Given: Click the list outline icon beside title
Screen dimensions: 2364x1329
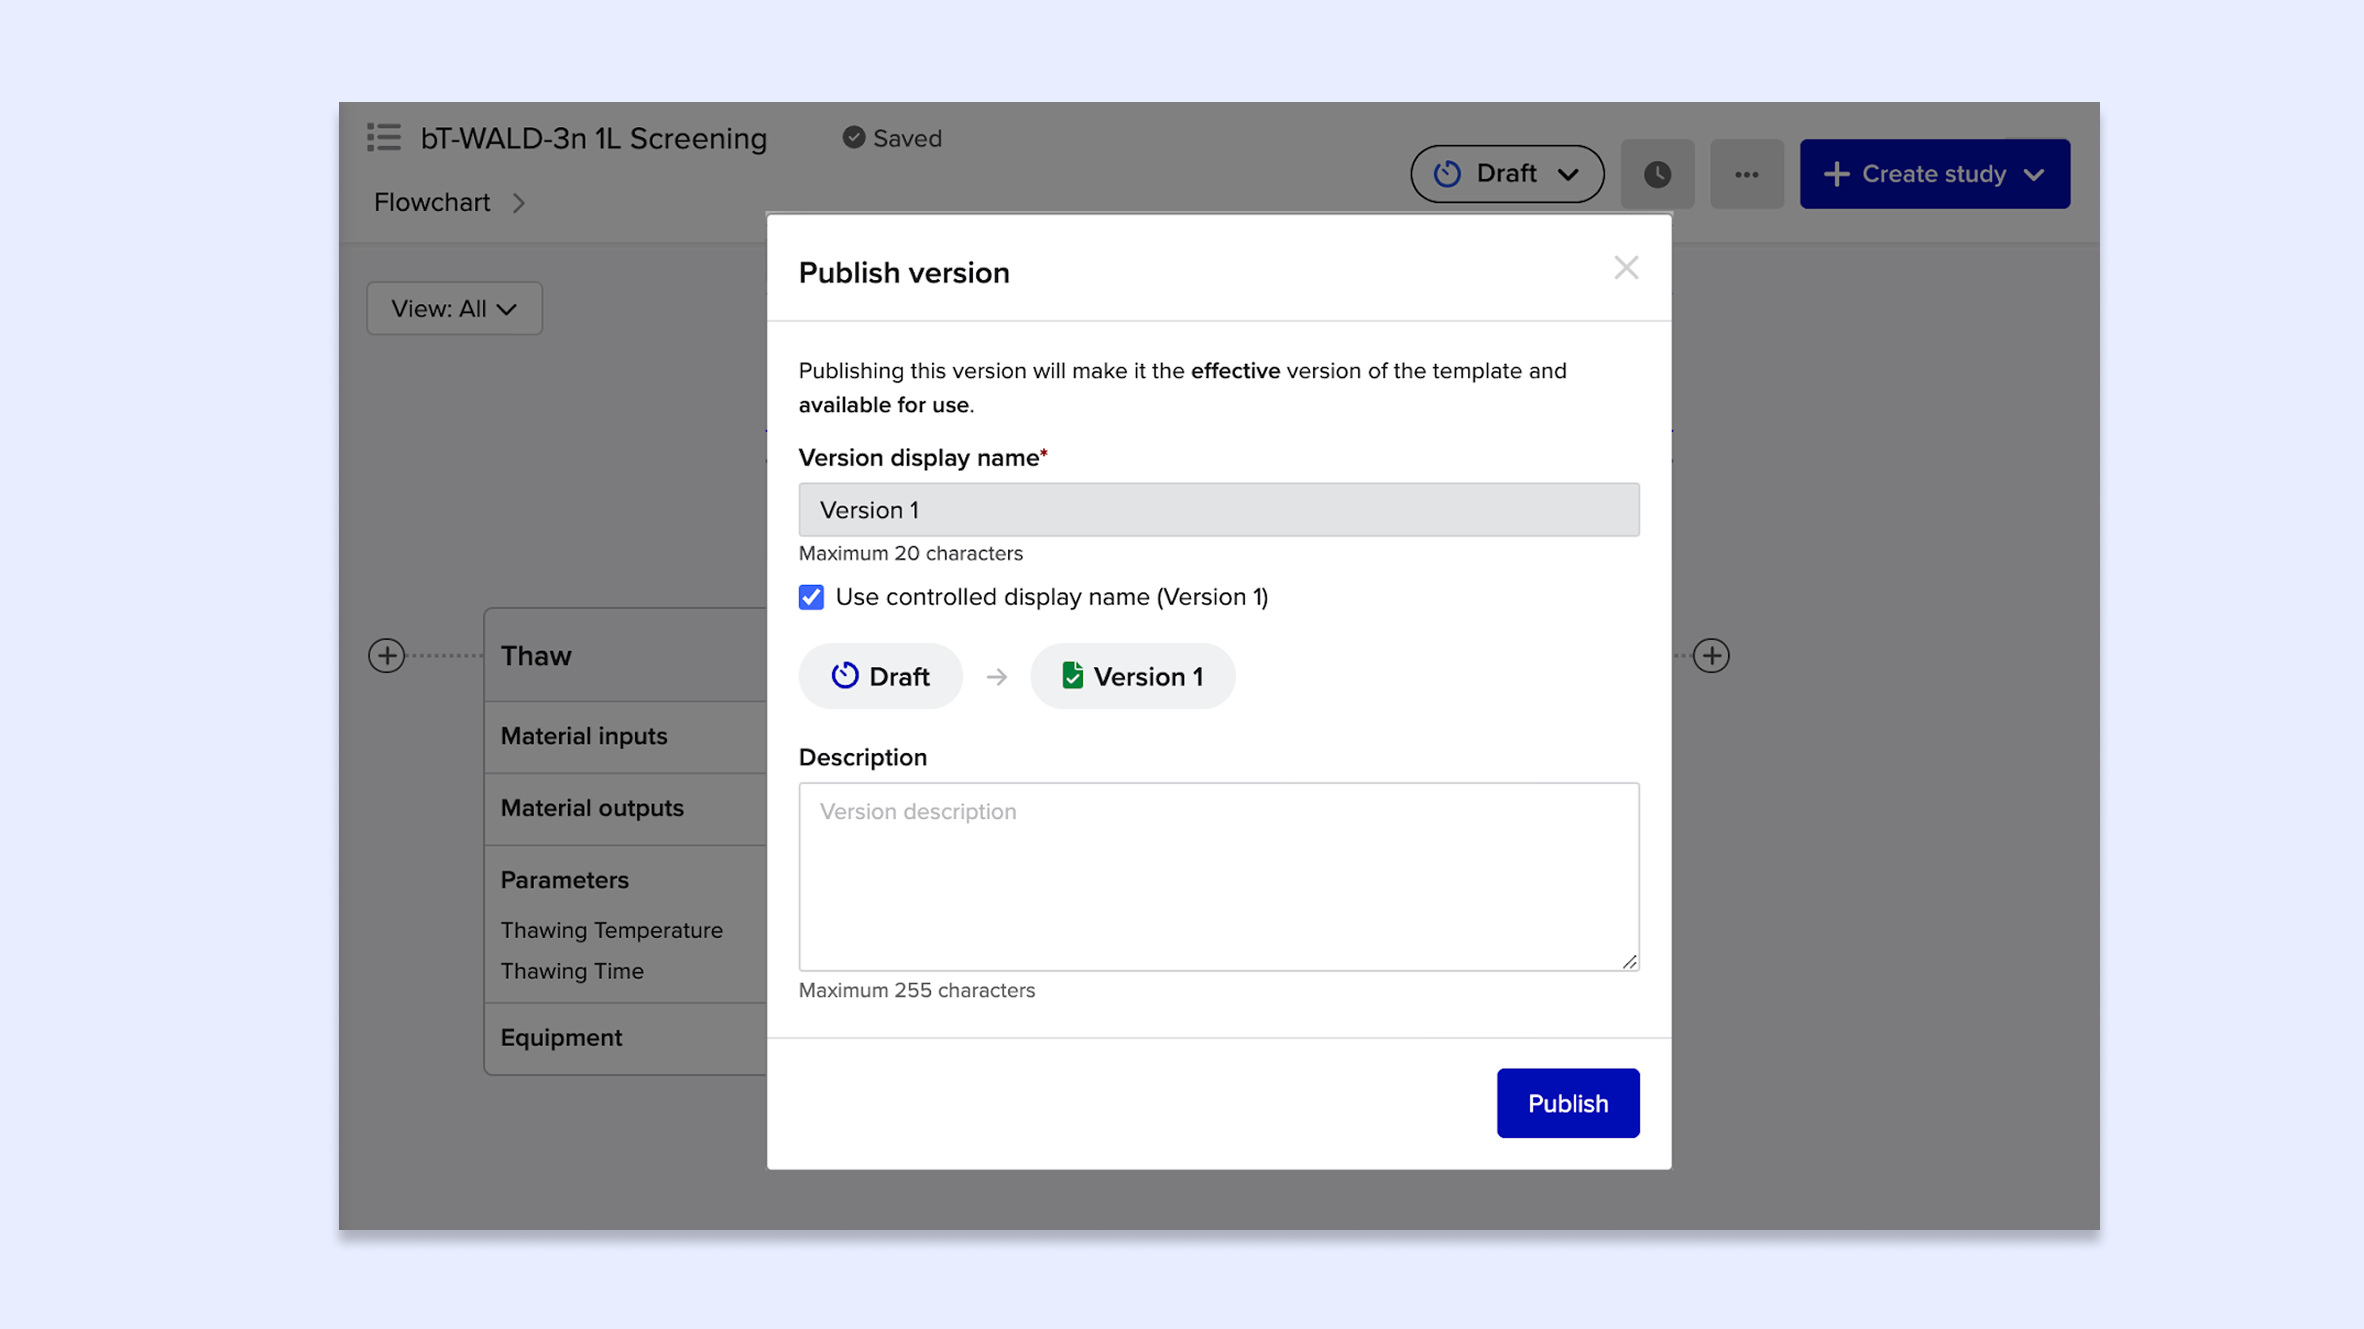Looking at the screenshot, I should [x=383, y=137].
